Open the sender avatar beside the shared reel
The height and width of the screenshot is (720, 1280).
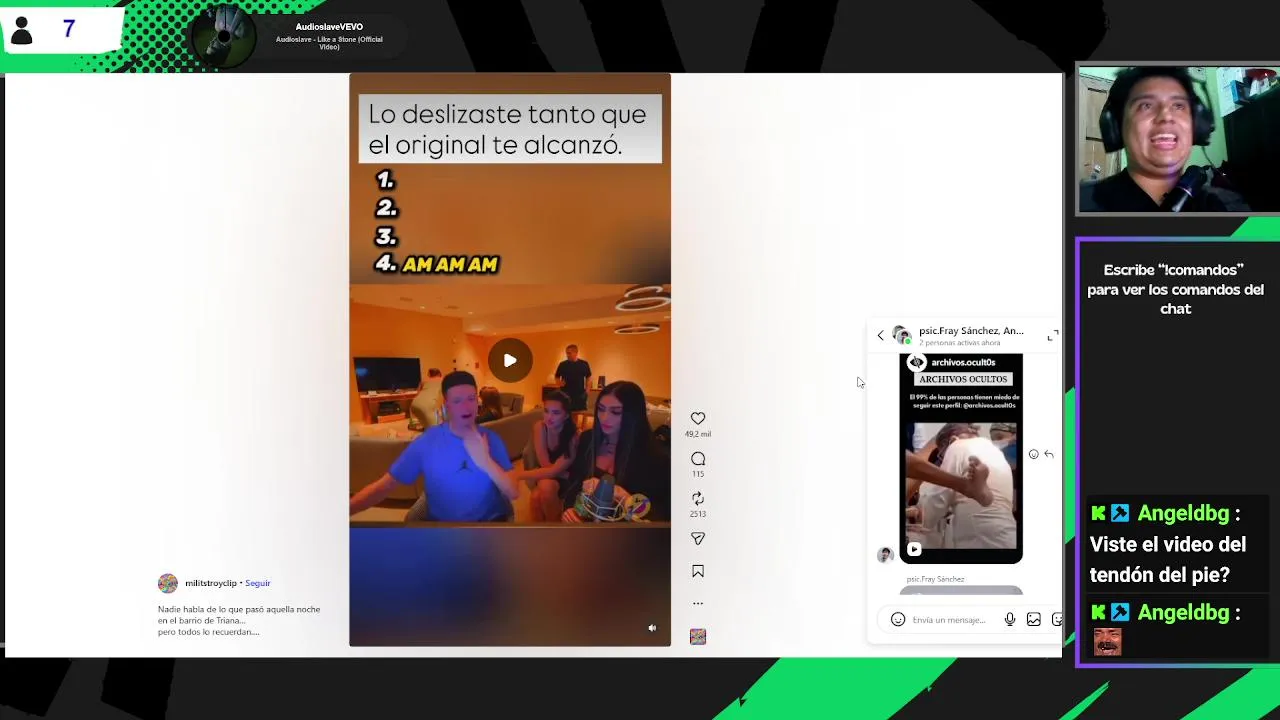(x=885, y=555)
